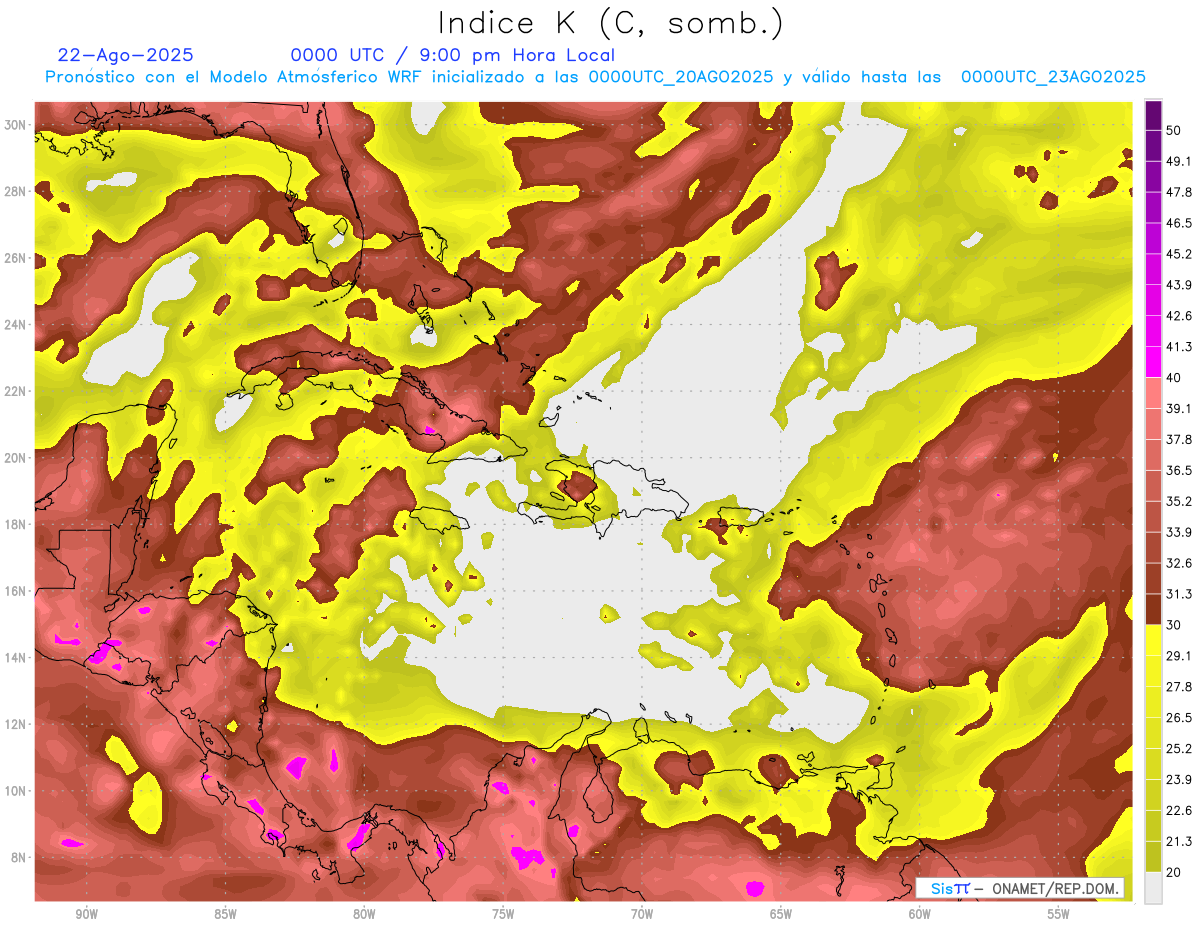
Task: Click the salmon swatch between 39.1 and 40
Action: (x=1153, y=393)
